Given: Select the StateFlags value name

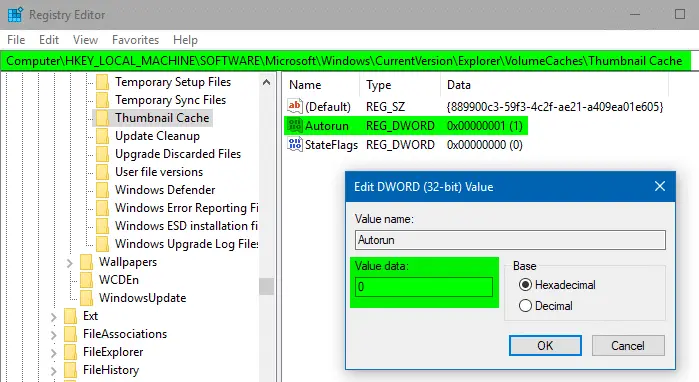Looking at the screenshot, I should pyautogui.click(x=331, y=145).
